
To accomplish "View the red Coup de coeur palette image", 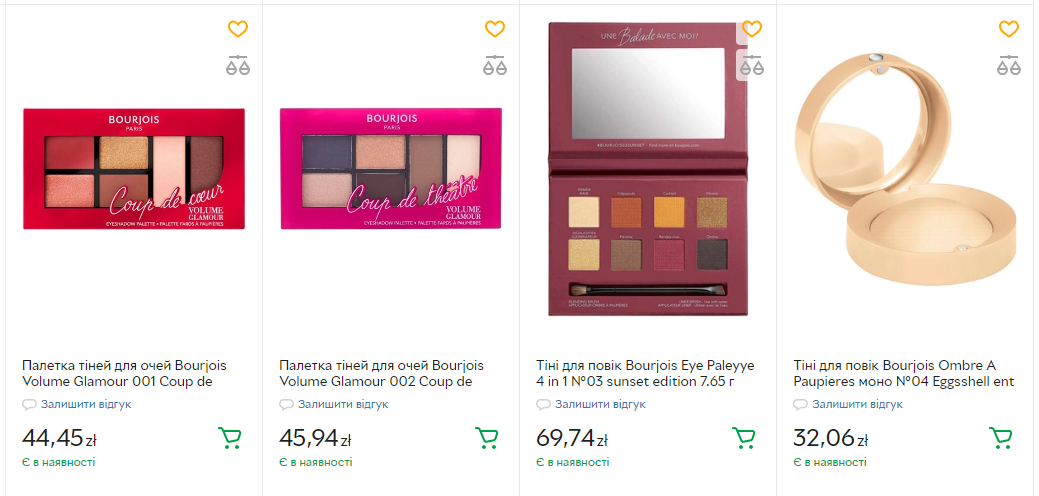I will pos(134,168).
